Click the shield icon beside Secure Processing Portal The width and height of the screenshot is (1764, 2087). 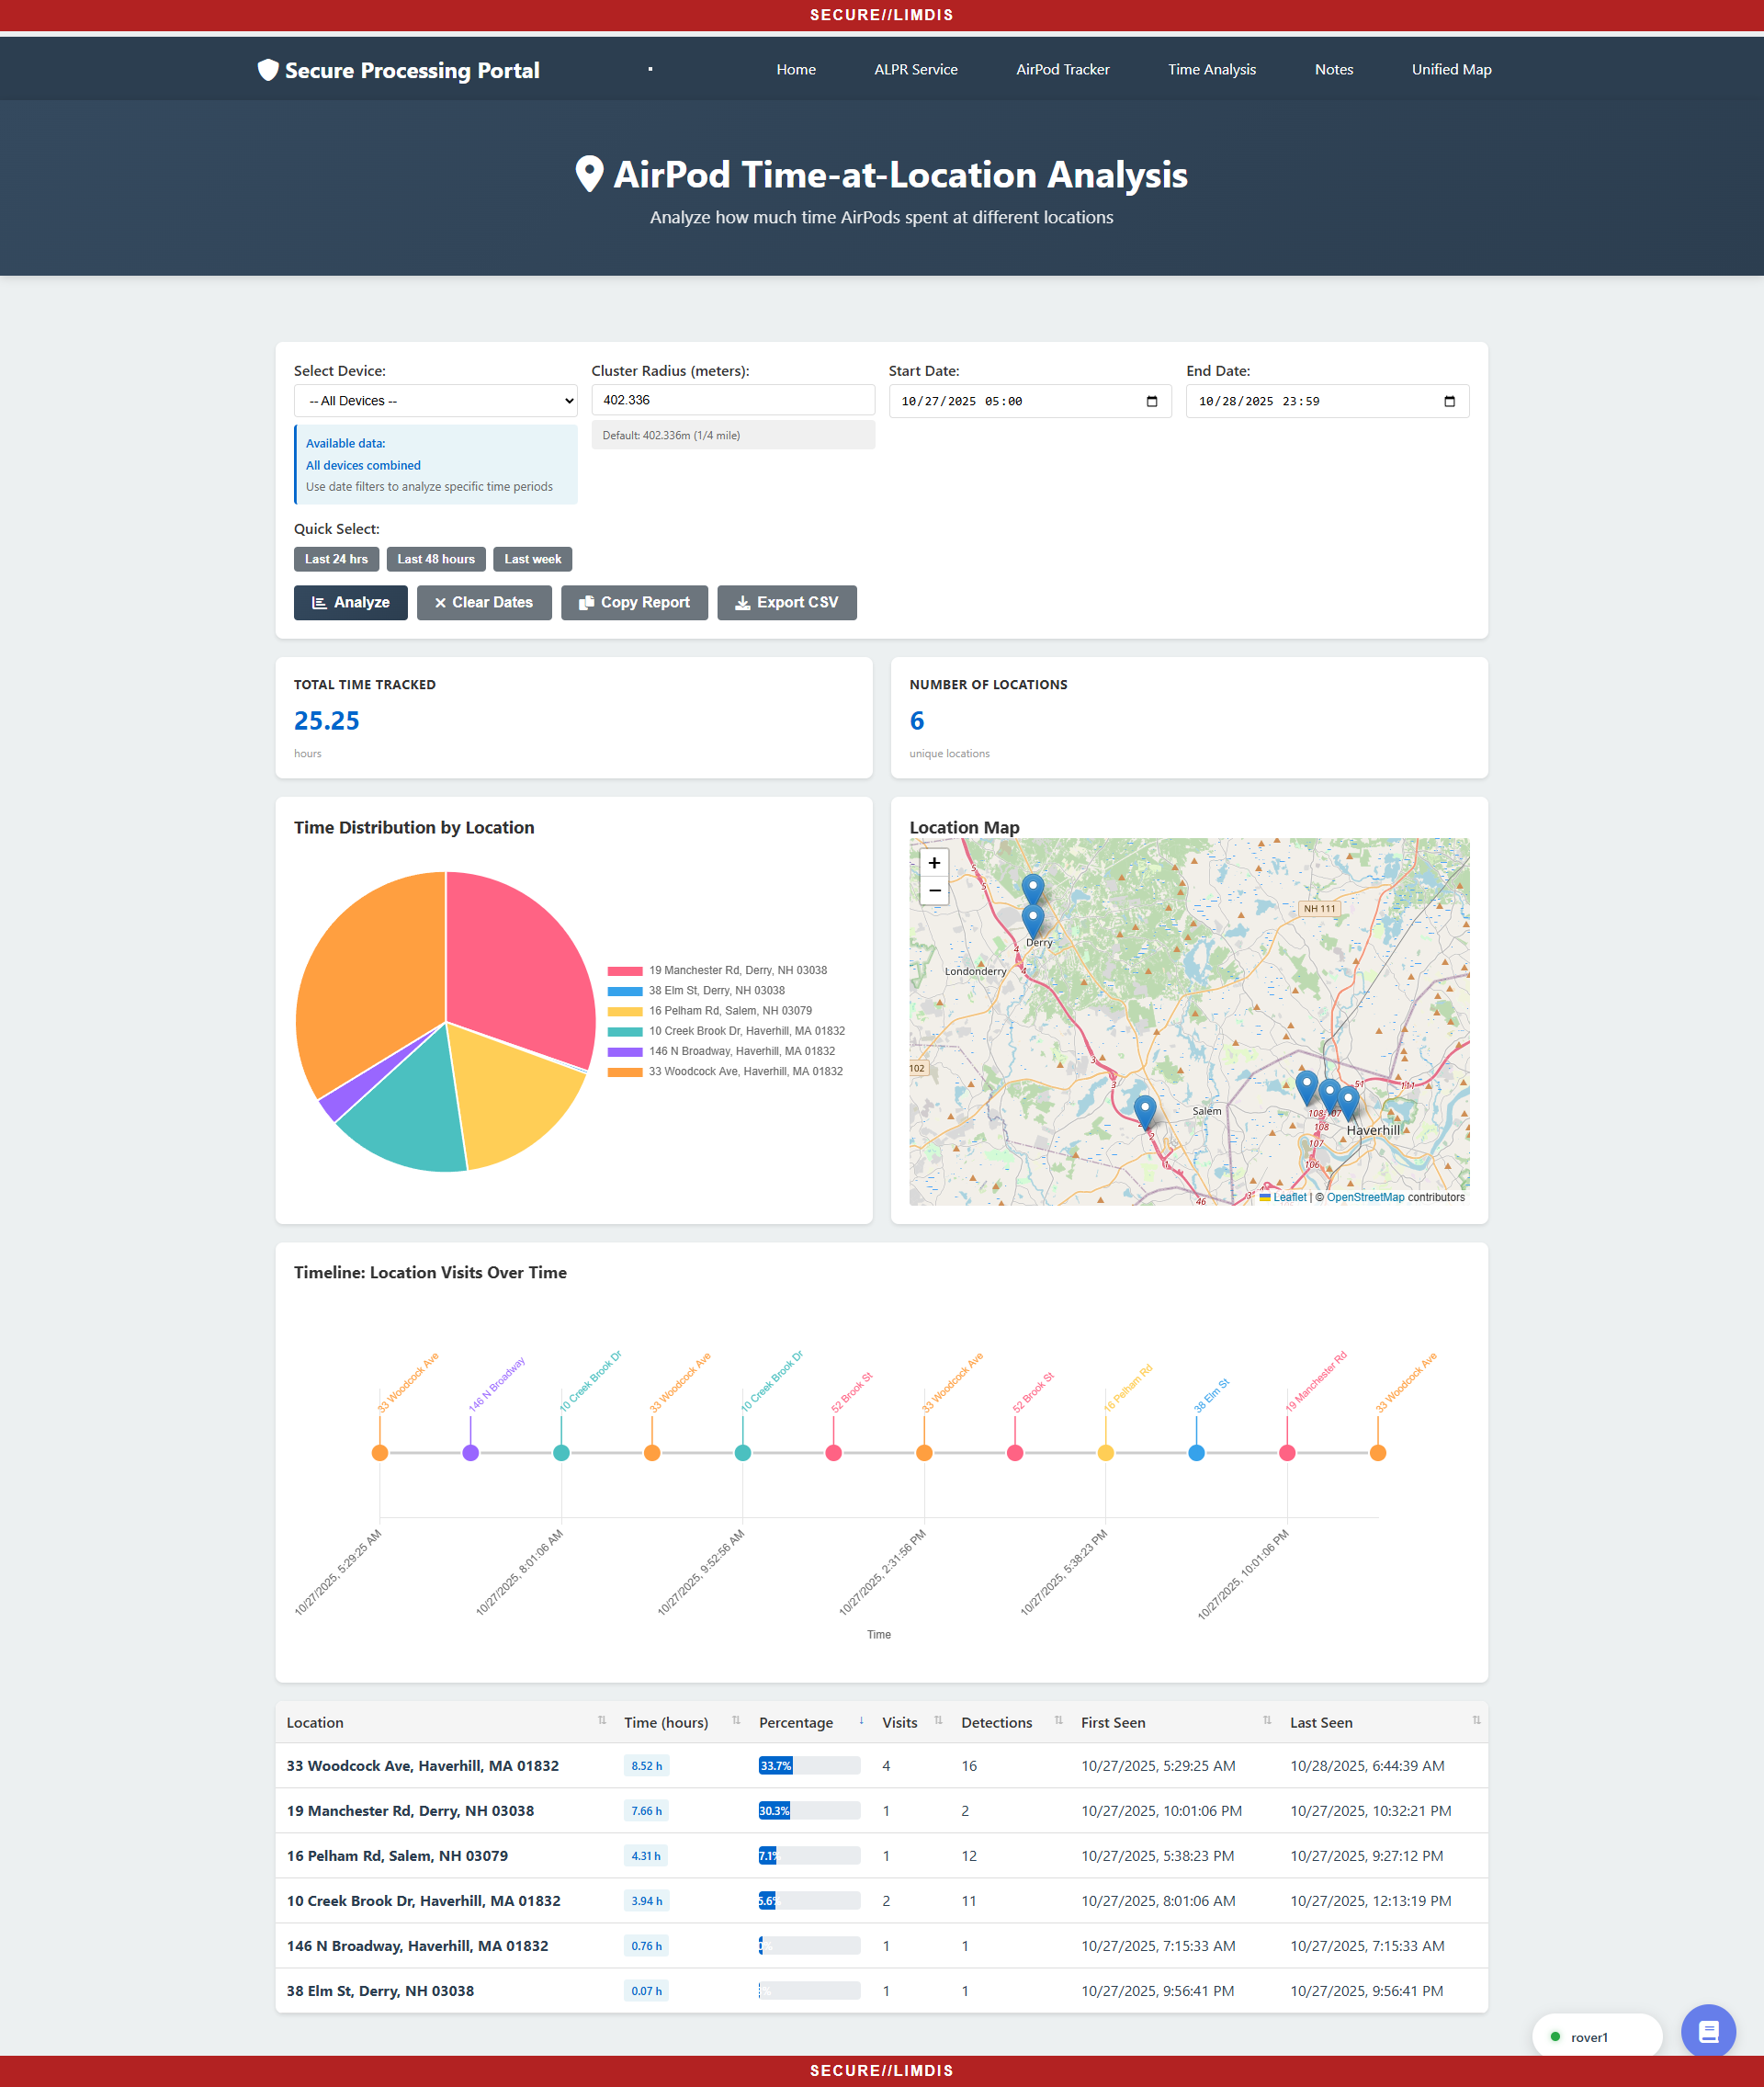266,70
